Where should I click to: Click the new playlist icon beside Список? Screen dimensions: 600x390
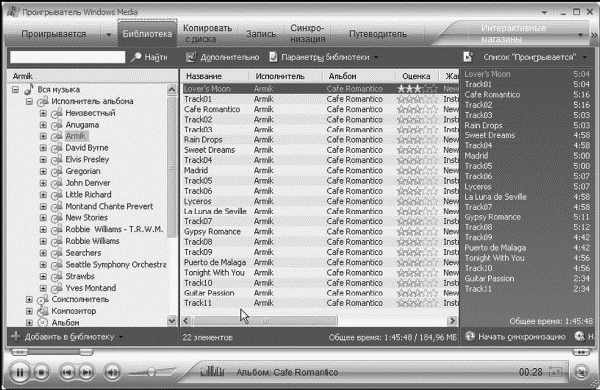pyautogui.click(x=468, y=57)
